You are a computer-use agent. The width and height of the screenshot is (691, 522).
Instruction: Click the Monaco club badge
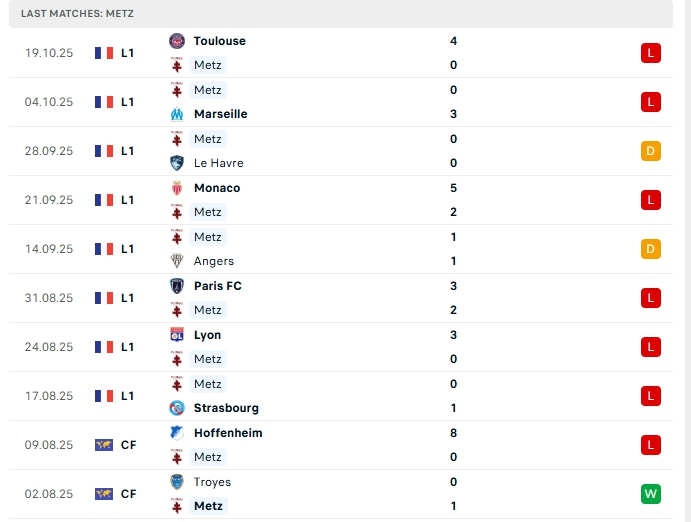tap(177, 188)
